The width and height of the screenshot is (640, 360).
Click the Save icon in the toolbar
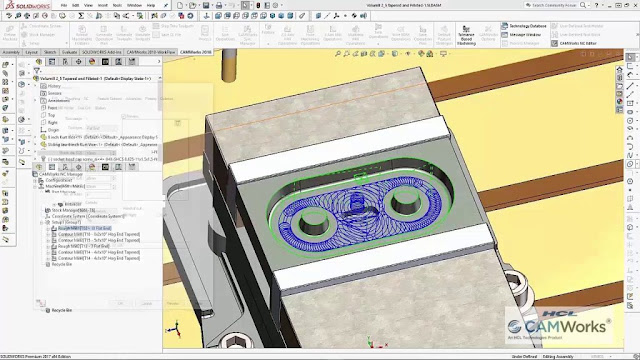pos(206,5)
